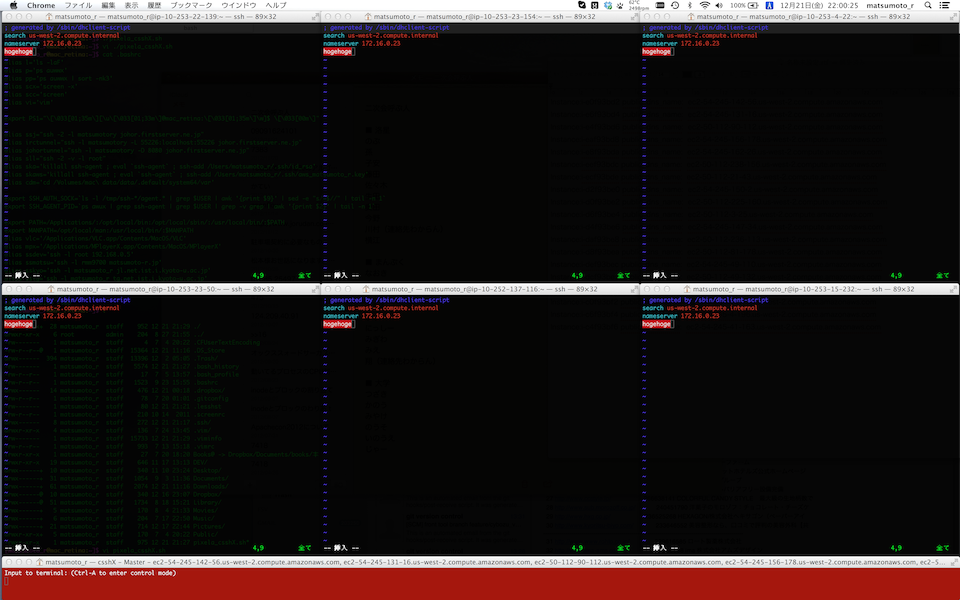Screen dimensions: 960x600
Task: Click the Time Machine clock icon
Action: (x=675, y=5)
